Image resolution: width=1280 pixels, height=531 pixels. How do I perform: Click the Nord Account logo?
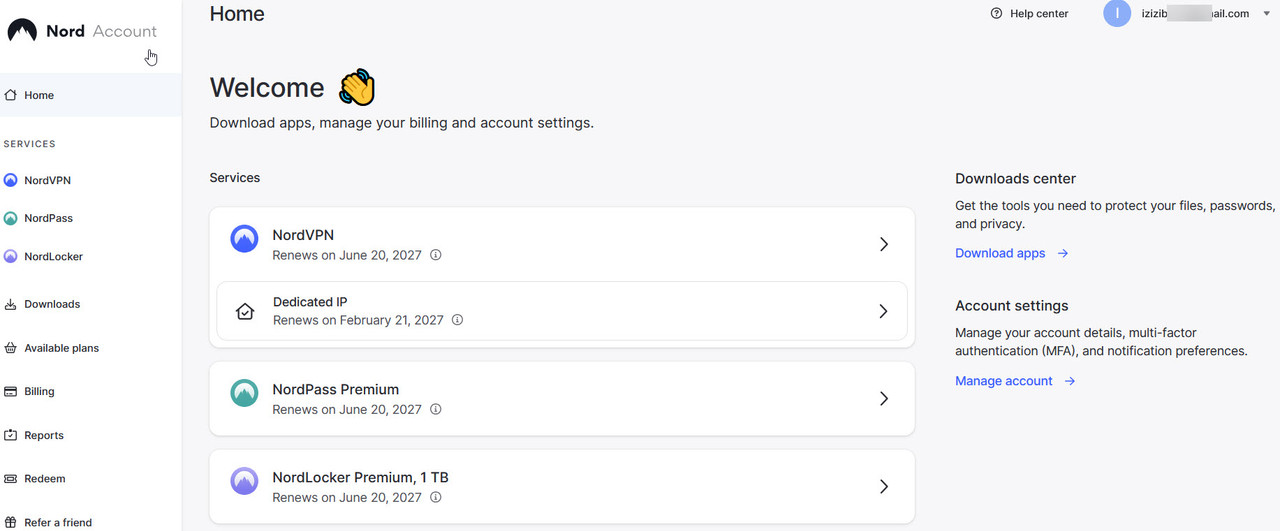tap(82, 31)
